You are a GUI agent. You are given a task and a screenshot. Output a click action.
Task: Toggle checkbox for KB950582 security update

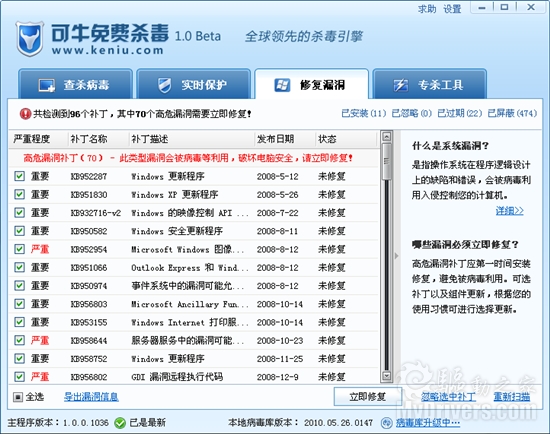tap(19, 231)
